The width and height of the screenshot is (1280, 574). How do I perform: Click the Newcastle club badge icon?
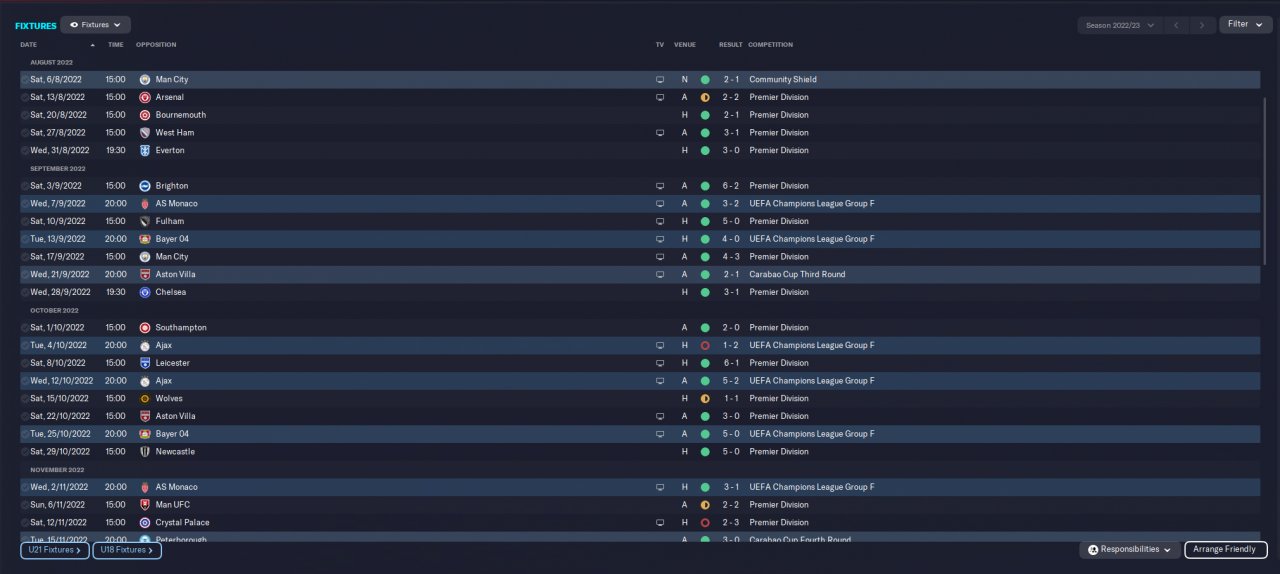(x=145, y=452)
